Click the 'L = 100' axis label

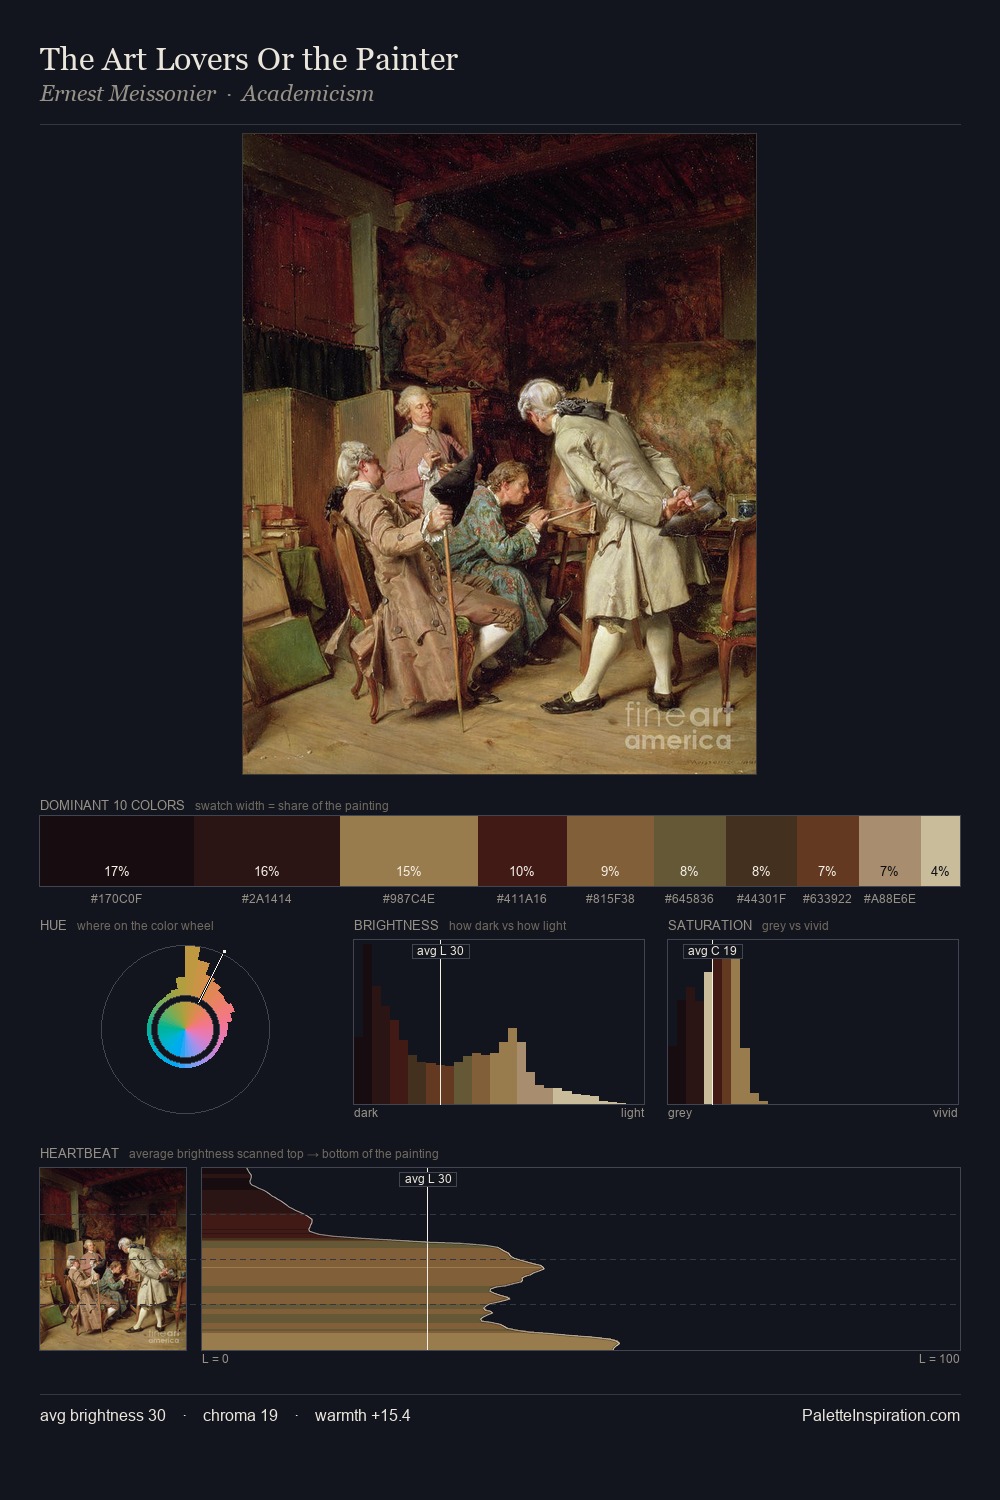click(x=939, y=1359)
